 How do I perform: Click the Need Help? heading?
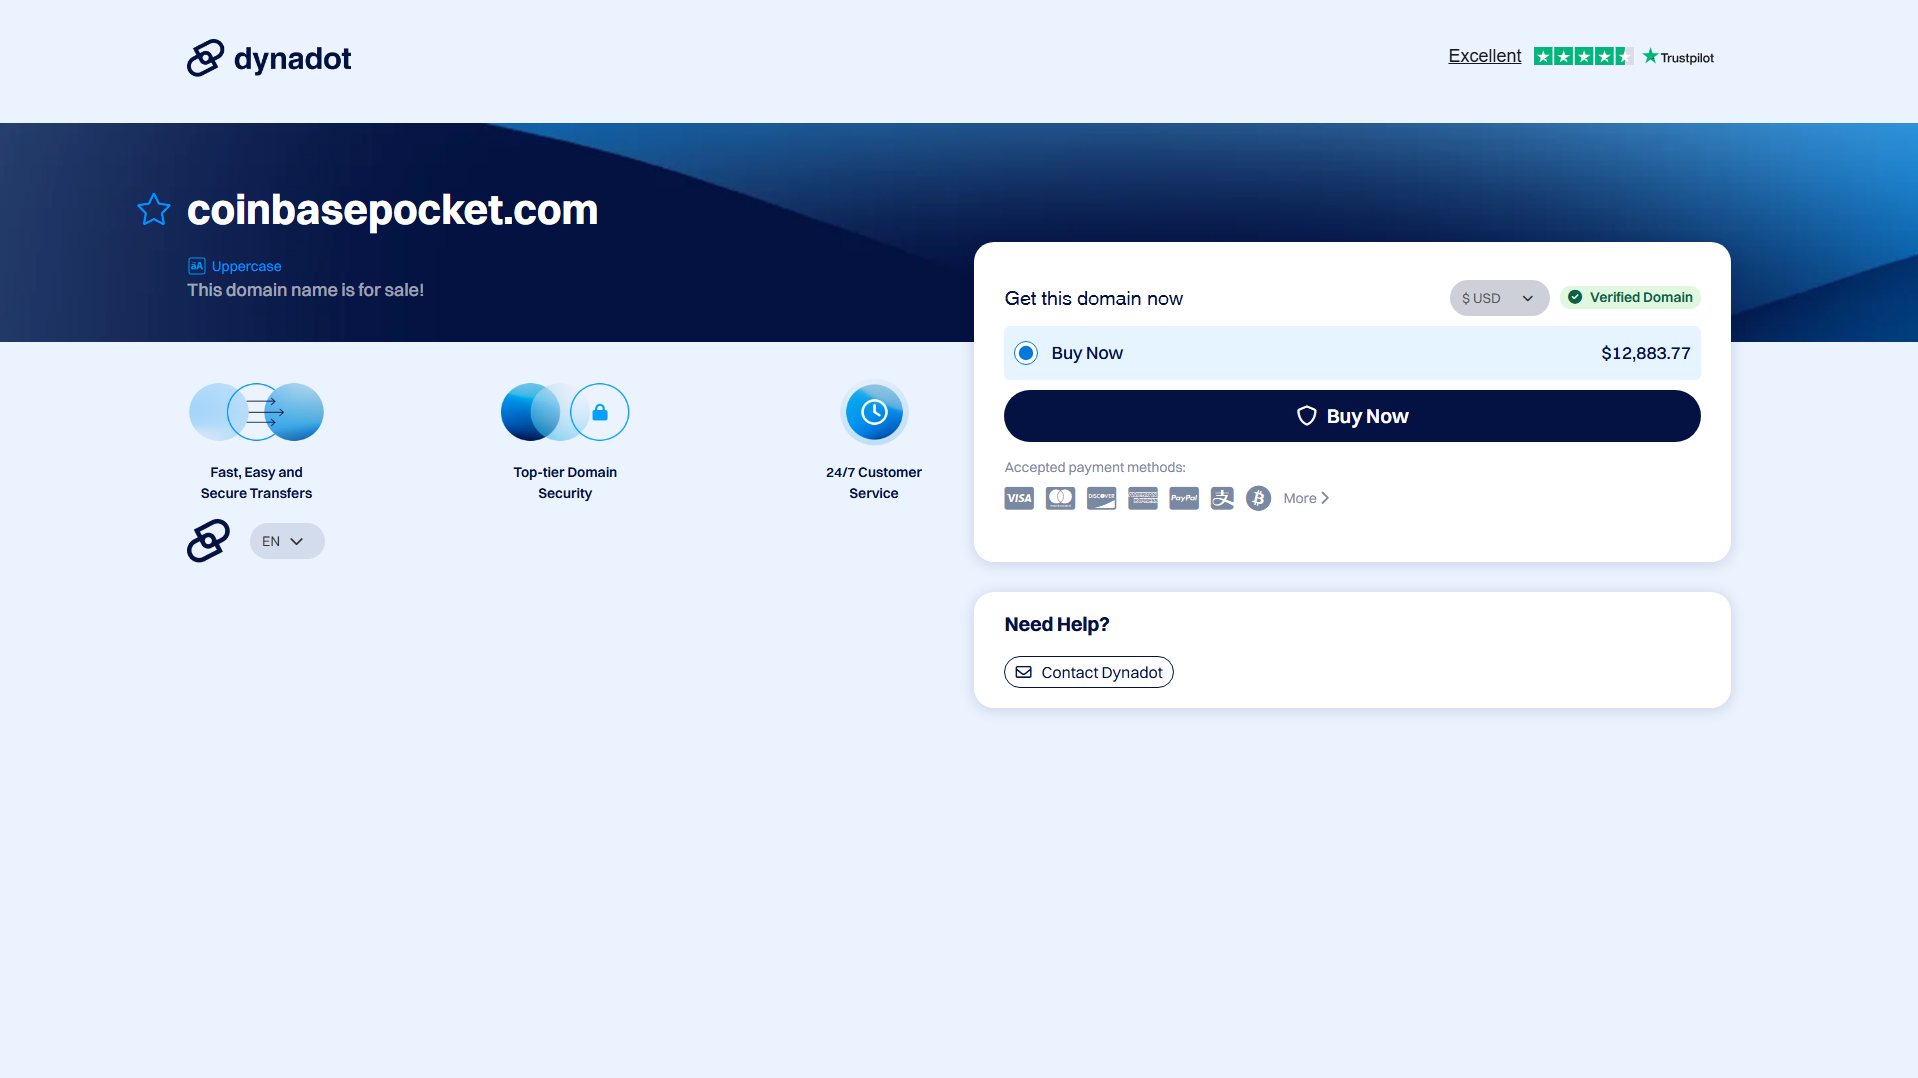[1057, 624]
